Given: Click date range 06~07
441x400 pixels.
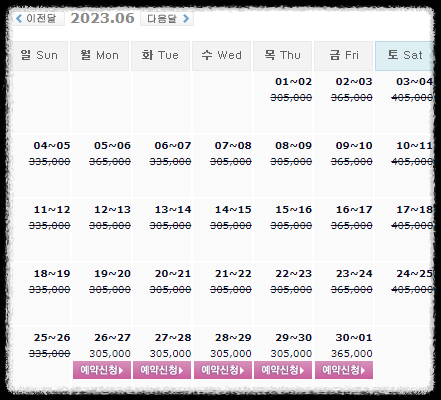Looking at the screenshot, I should click(173, 146).
